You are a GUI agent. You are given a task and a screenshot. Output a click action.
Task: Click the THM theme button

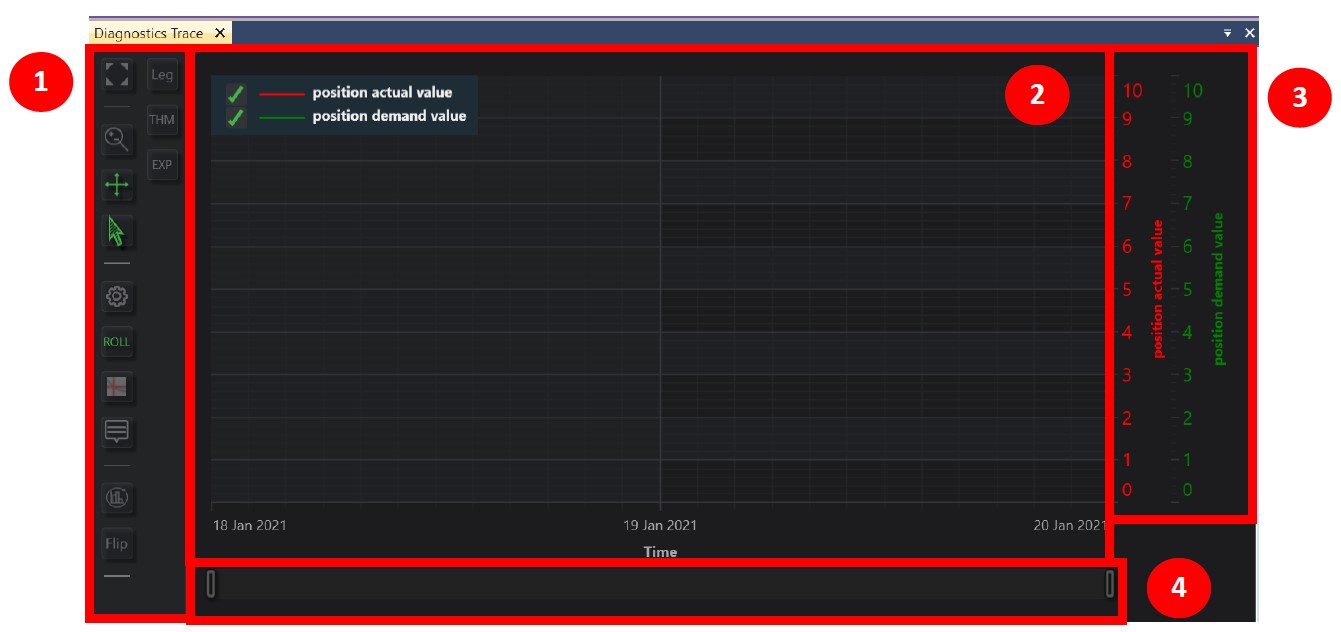tap(162, 120)
